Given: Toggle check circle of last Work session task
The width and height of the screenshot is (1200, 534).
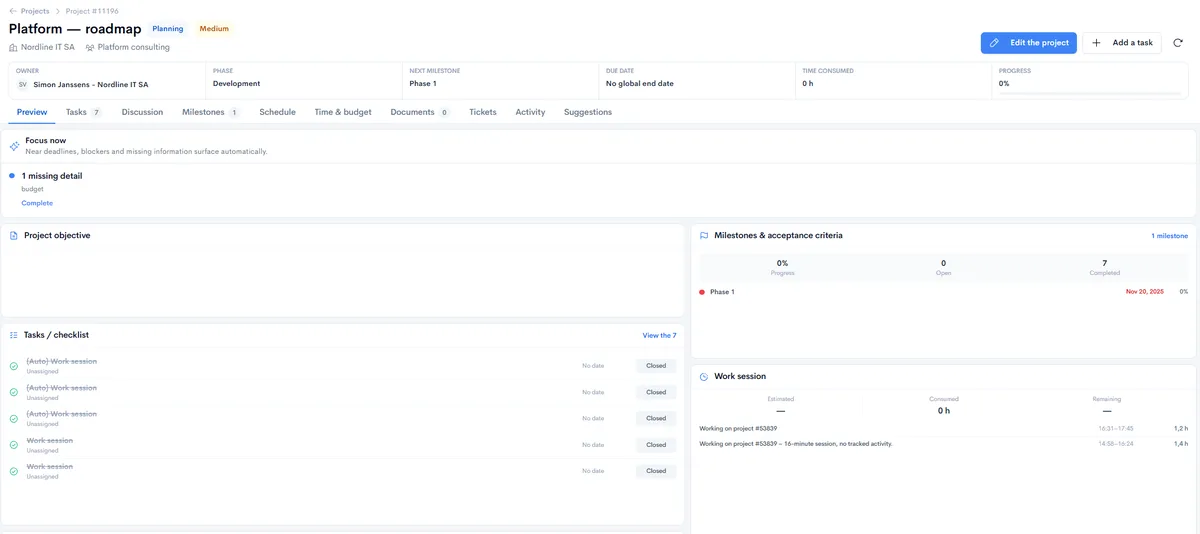Looking at the screenshot, I should tap(14, 471).
